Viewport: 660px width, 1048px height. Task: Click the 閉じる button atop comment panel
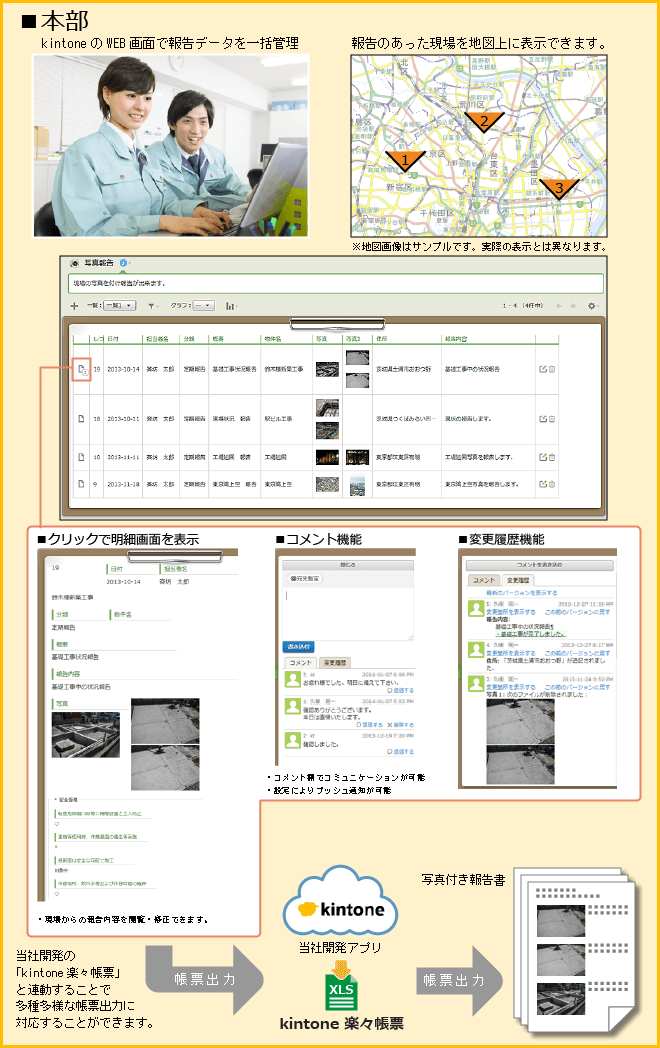click(348, 565)
